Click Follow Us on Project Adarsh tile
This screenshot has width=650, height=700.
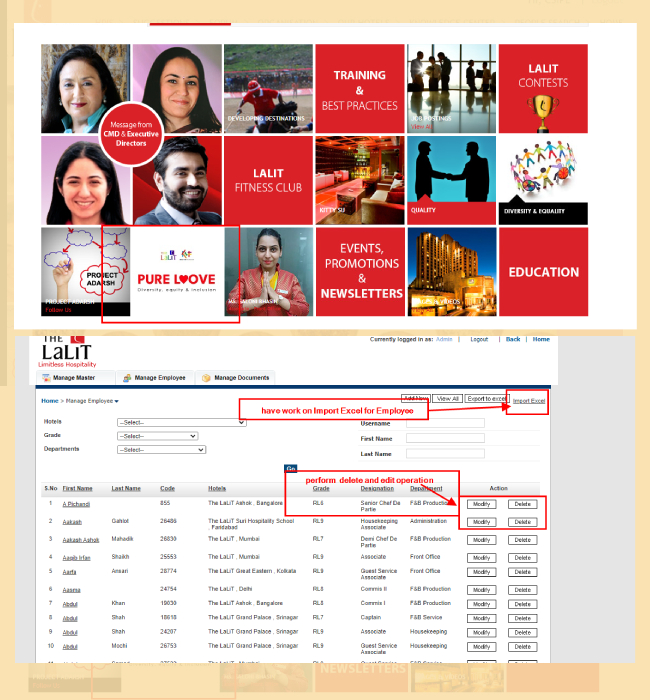coord(58,310)
